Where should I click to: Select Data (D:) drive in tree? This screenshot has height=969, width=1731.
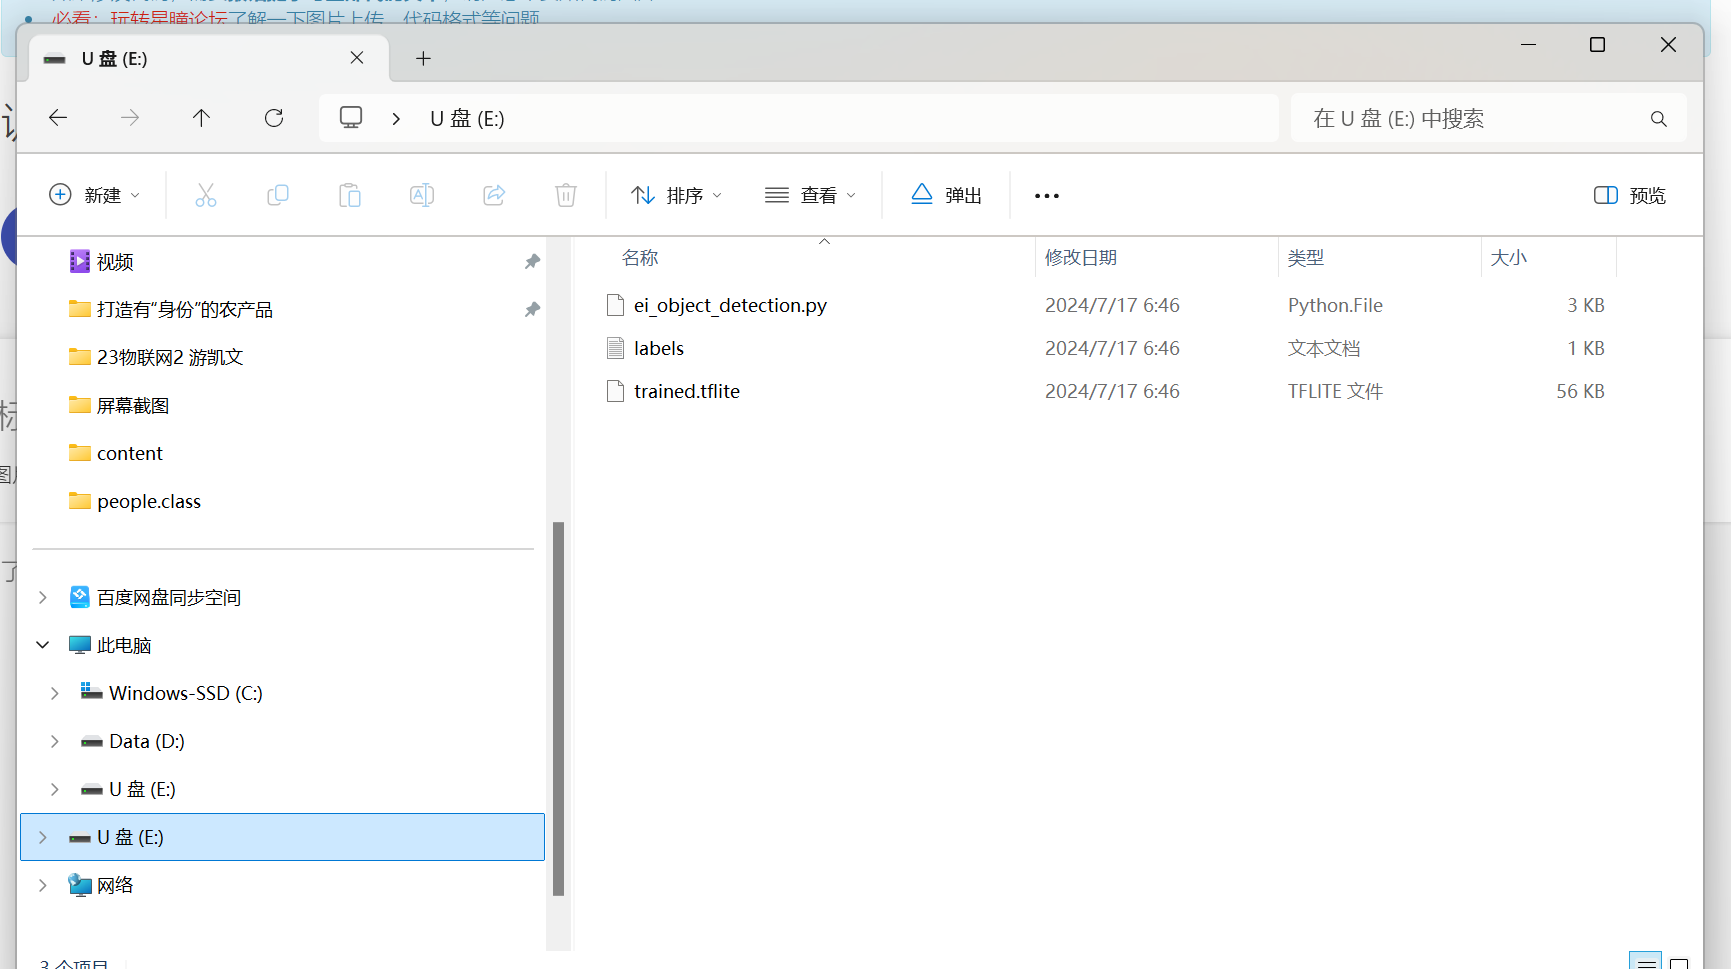tap(147, 741)
